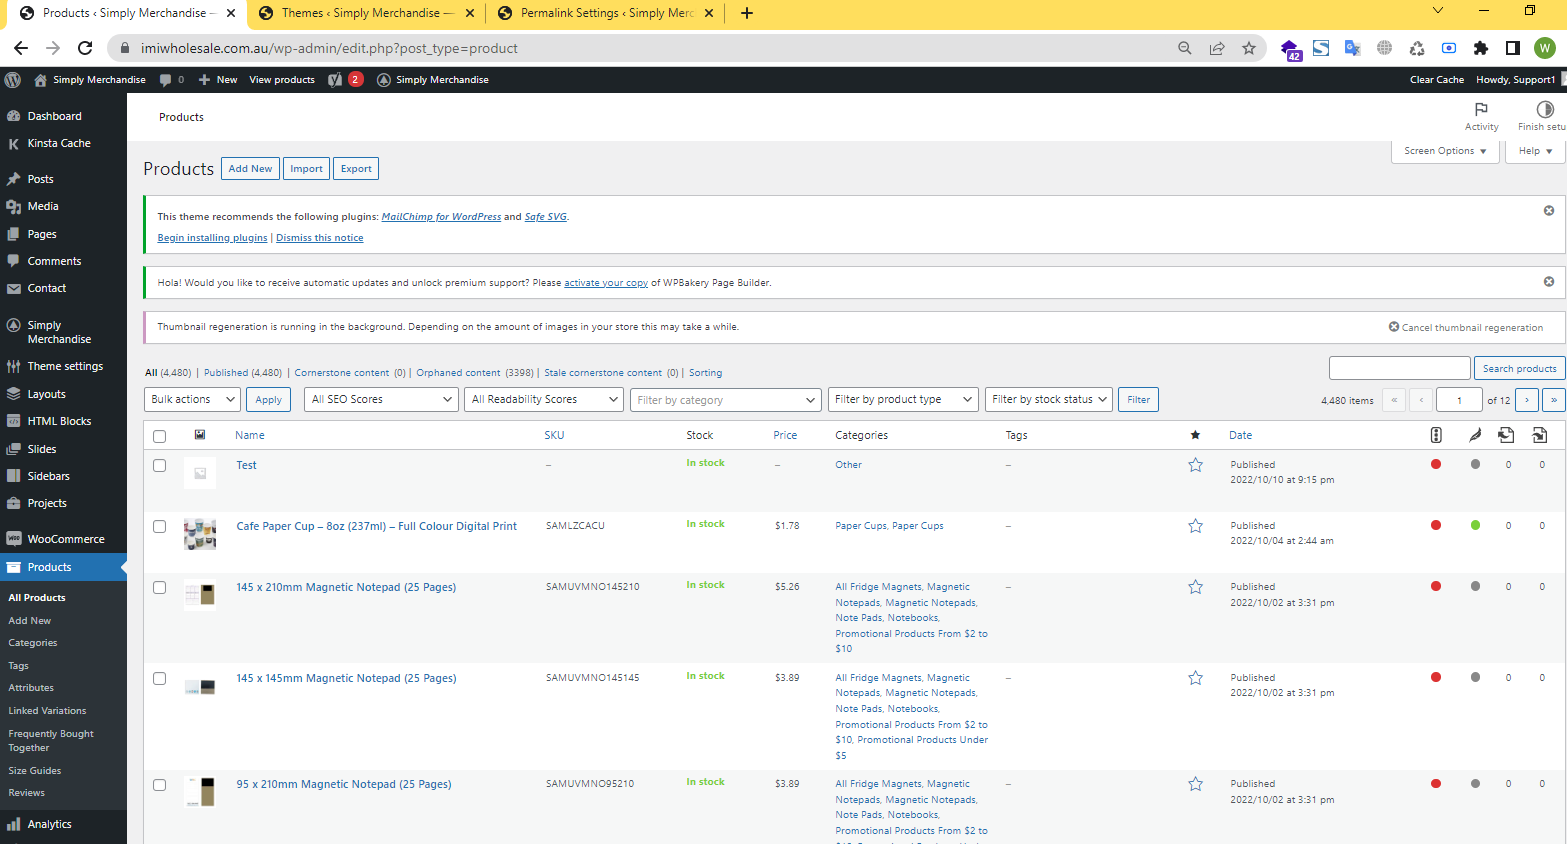Open the Cafe Paper Cup product link
Image resolution: width=1567 pixels, height=844 pixels.
pos(376,526)
